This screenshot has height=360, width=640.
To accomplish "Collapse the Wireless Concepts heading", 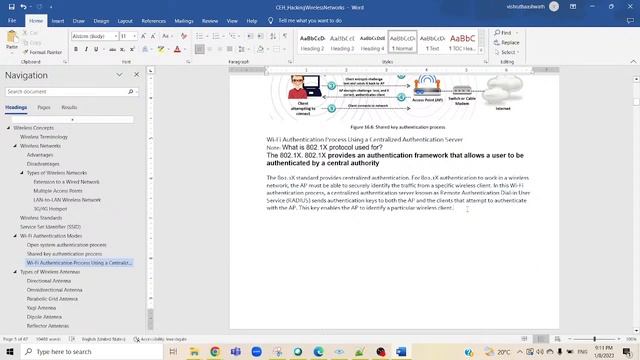I will point(8,128).
